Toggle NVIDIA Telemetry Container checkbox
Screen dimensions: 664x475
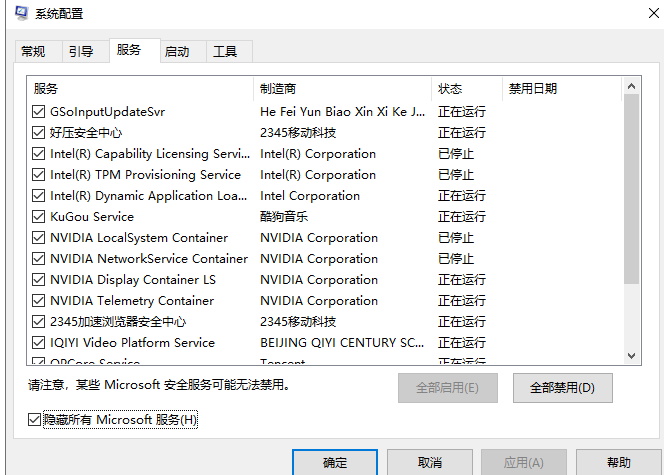click(39, 301)
